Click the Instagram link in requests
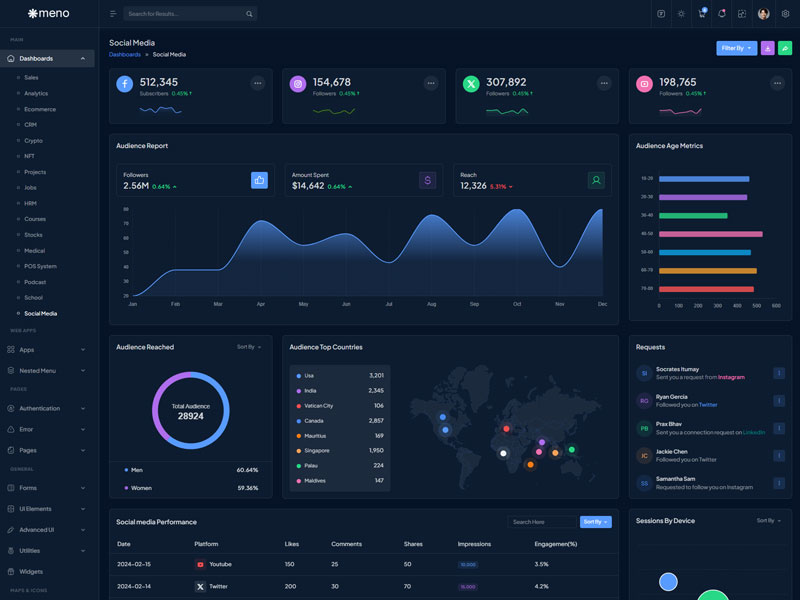 [731, 377]
